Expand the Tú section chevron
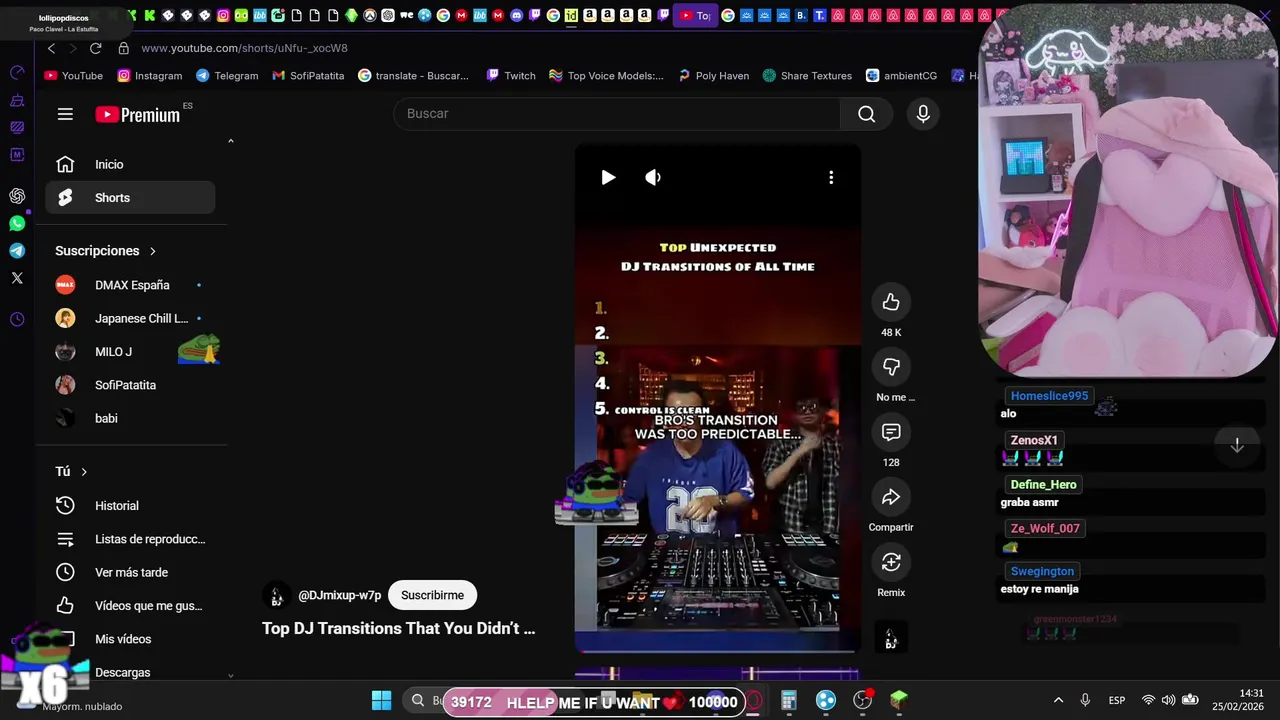This screenshot has height=720, width=1280. coord(84,471)
